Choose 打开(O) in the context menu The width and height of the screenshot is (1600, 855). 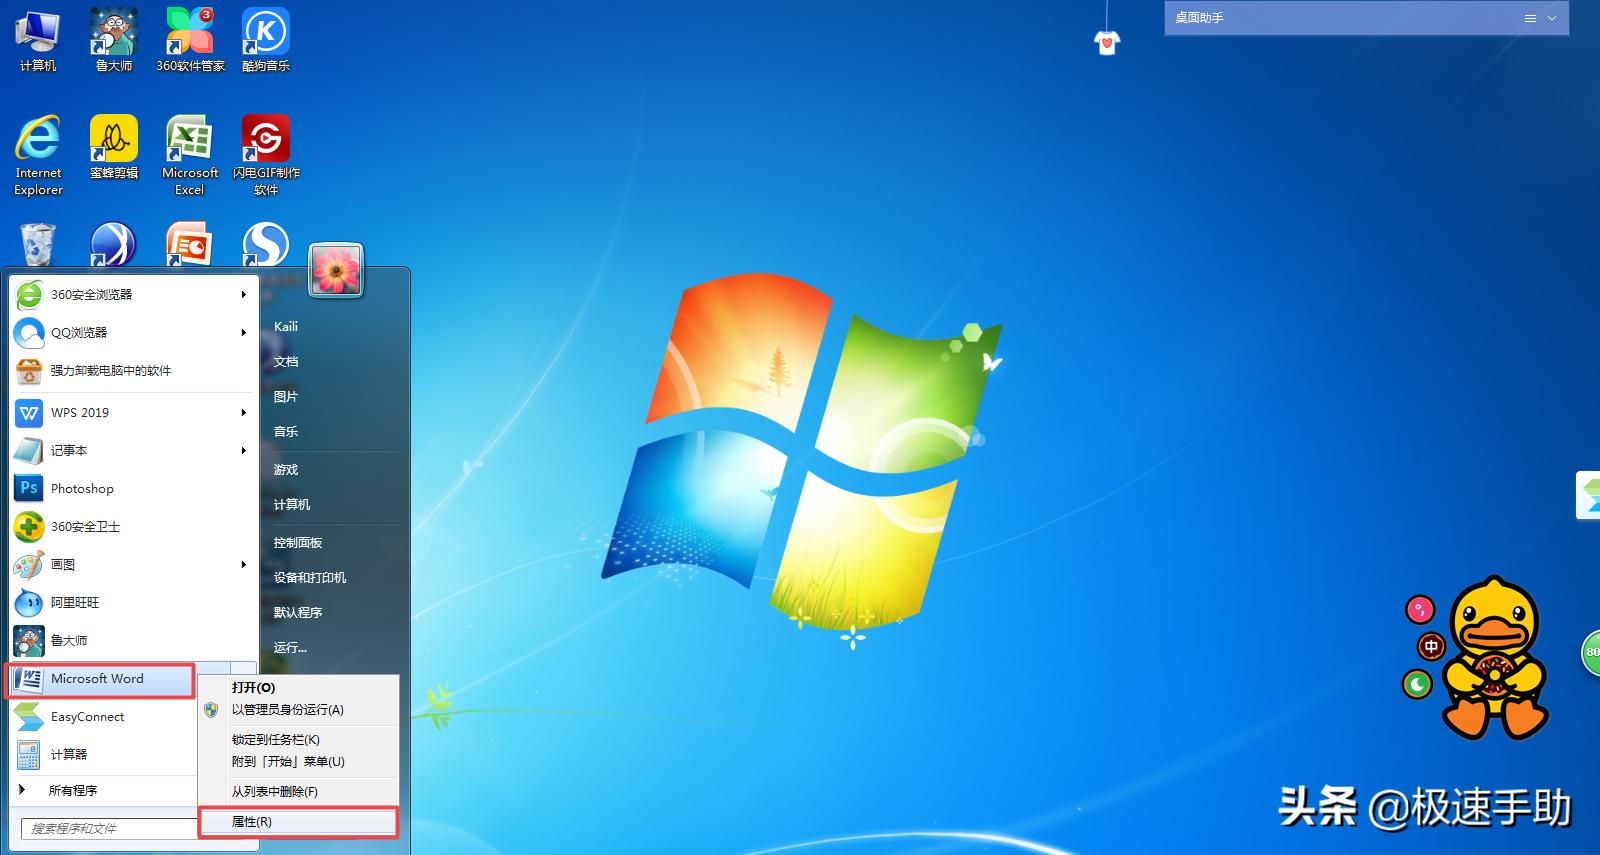298,688
